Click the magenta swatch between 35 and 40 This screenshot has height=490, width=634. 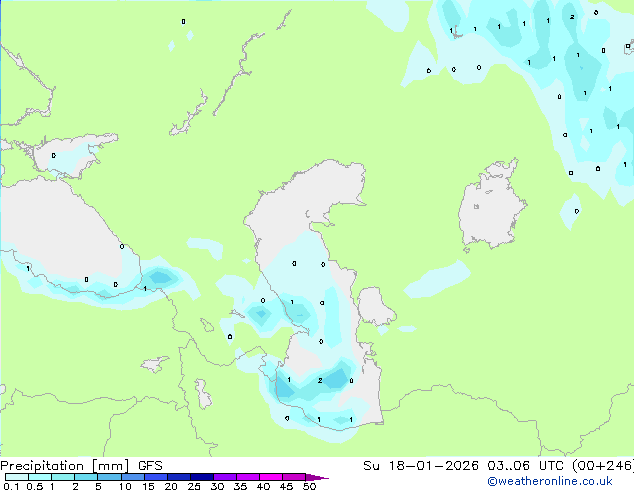(x=248, y=477)
